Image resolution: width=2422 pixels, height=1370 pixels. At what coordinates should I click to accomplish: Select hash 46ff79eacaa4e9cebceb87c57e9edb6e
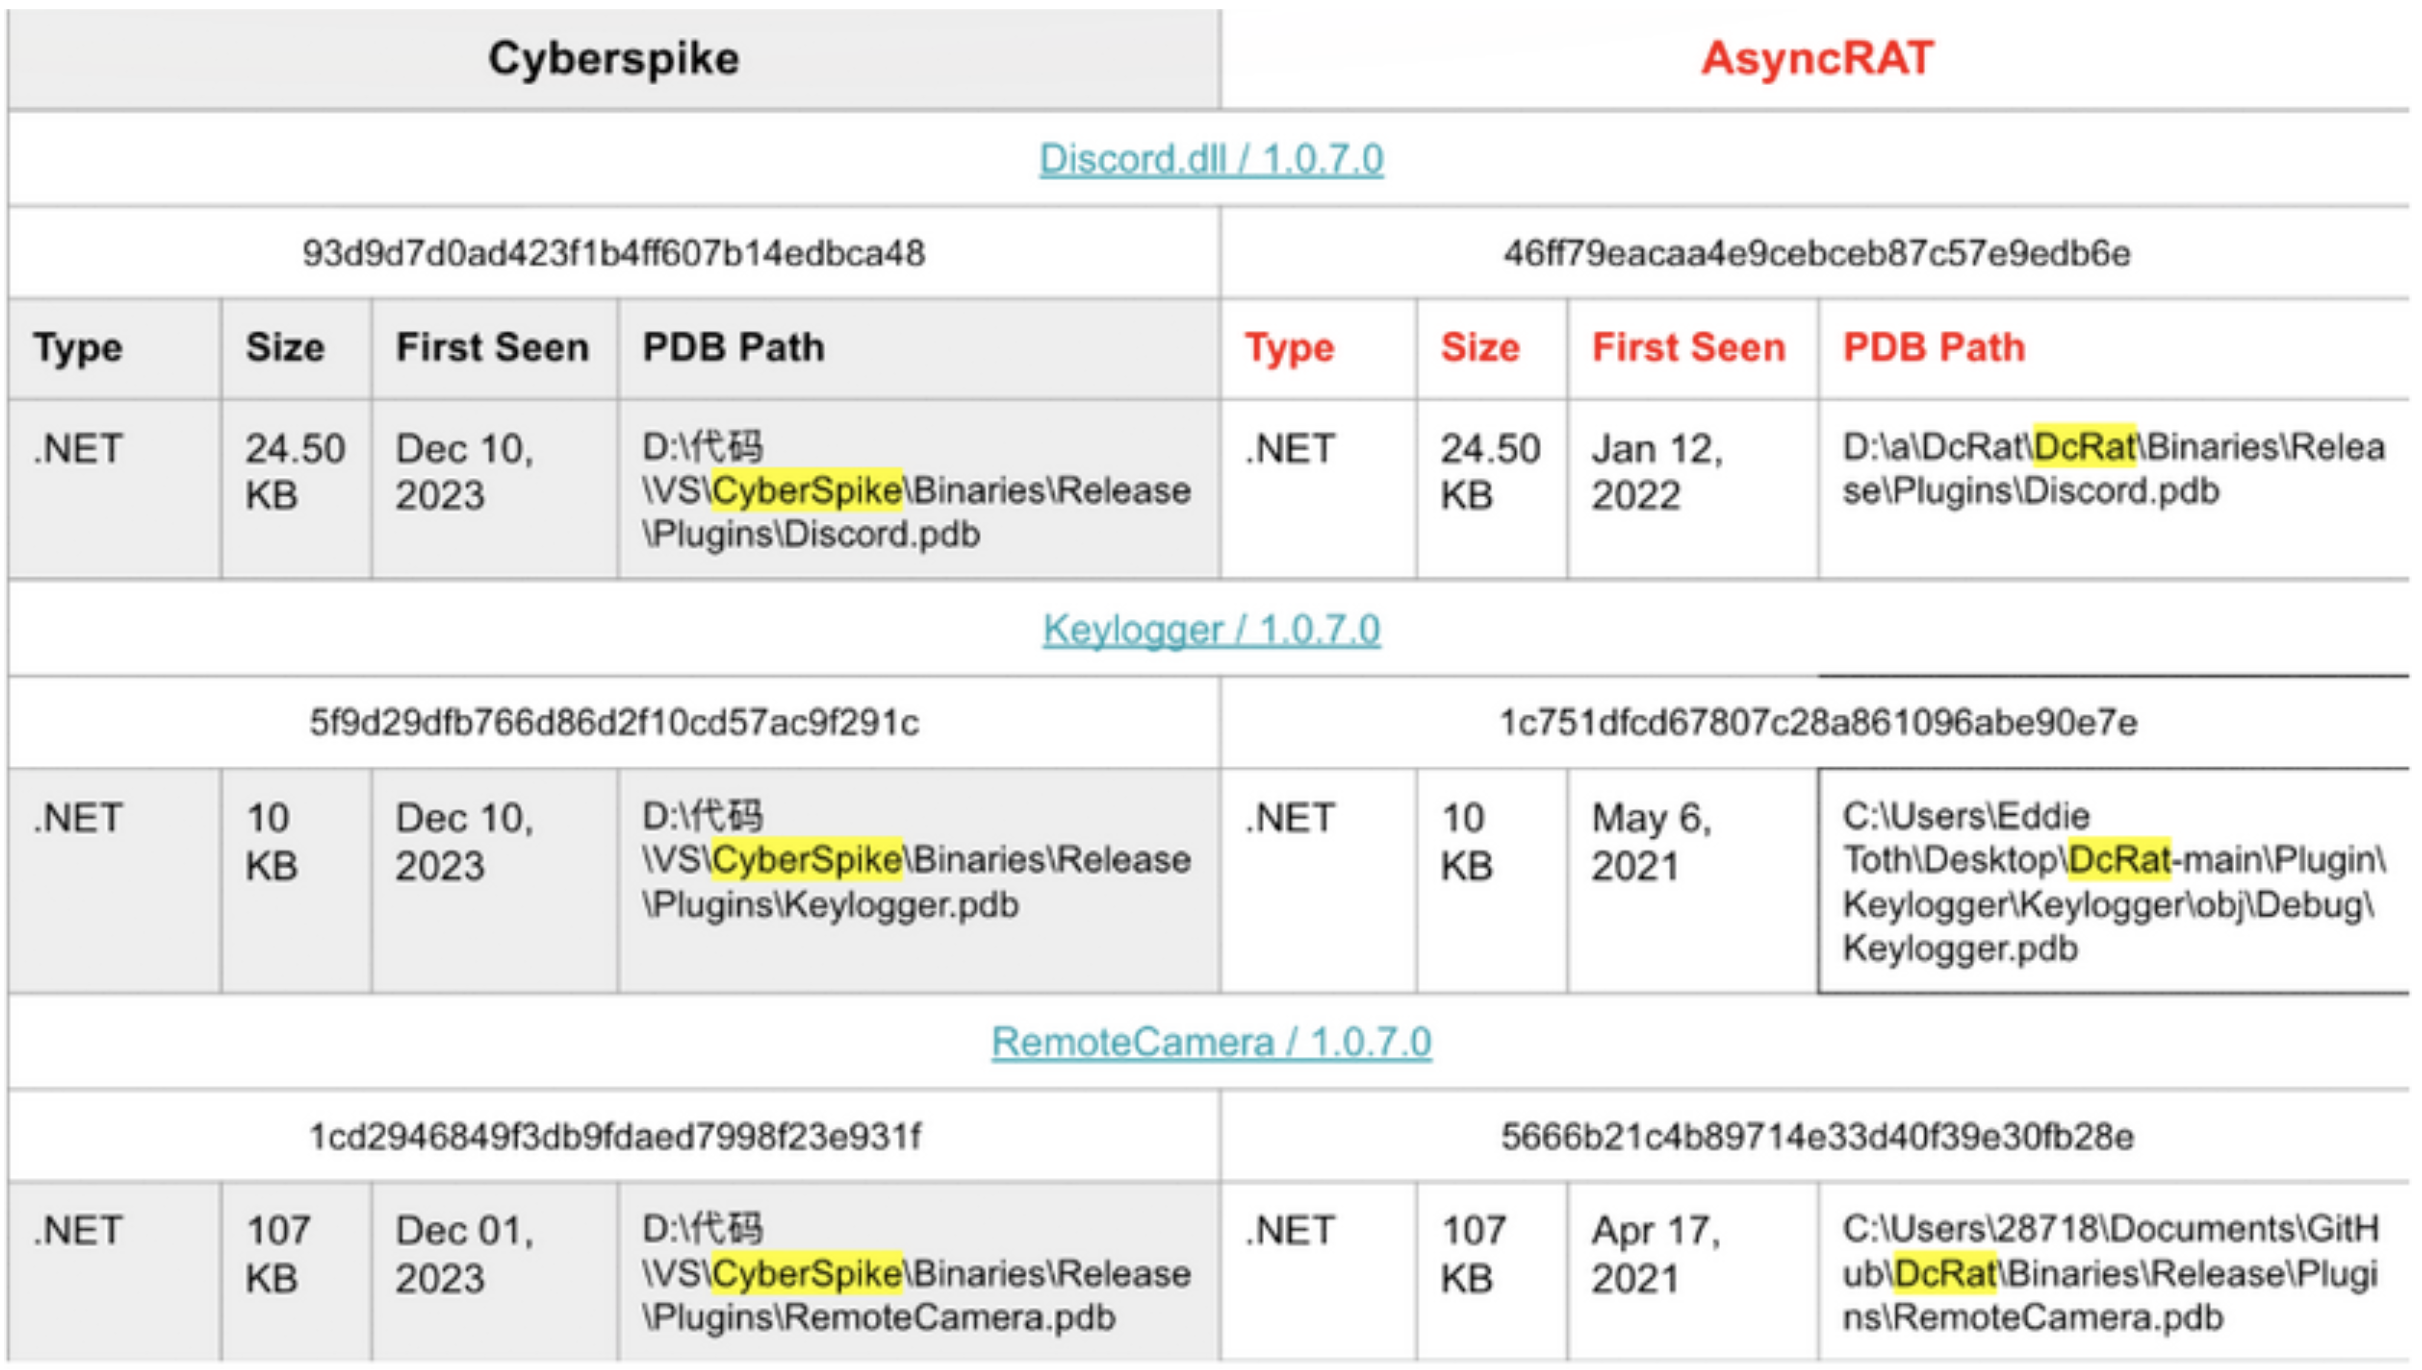click(x=1816, y=253)
